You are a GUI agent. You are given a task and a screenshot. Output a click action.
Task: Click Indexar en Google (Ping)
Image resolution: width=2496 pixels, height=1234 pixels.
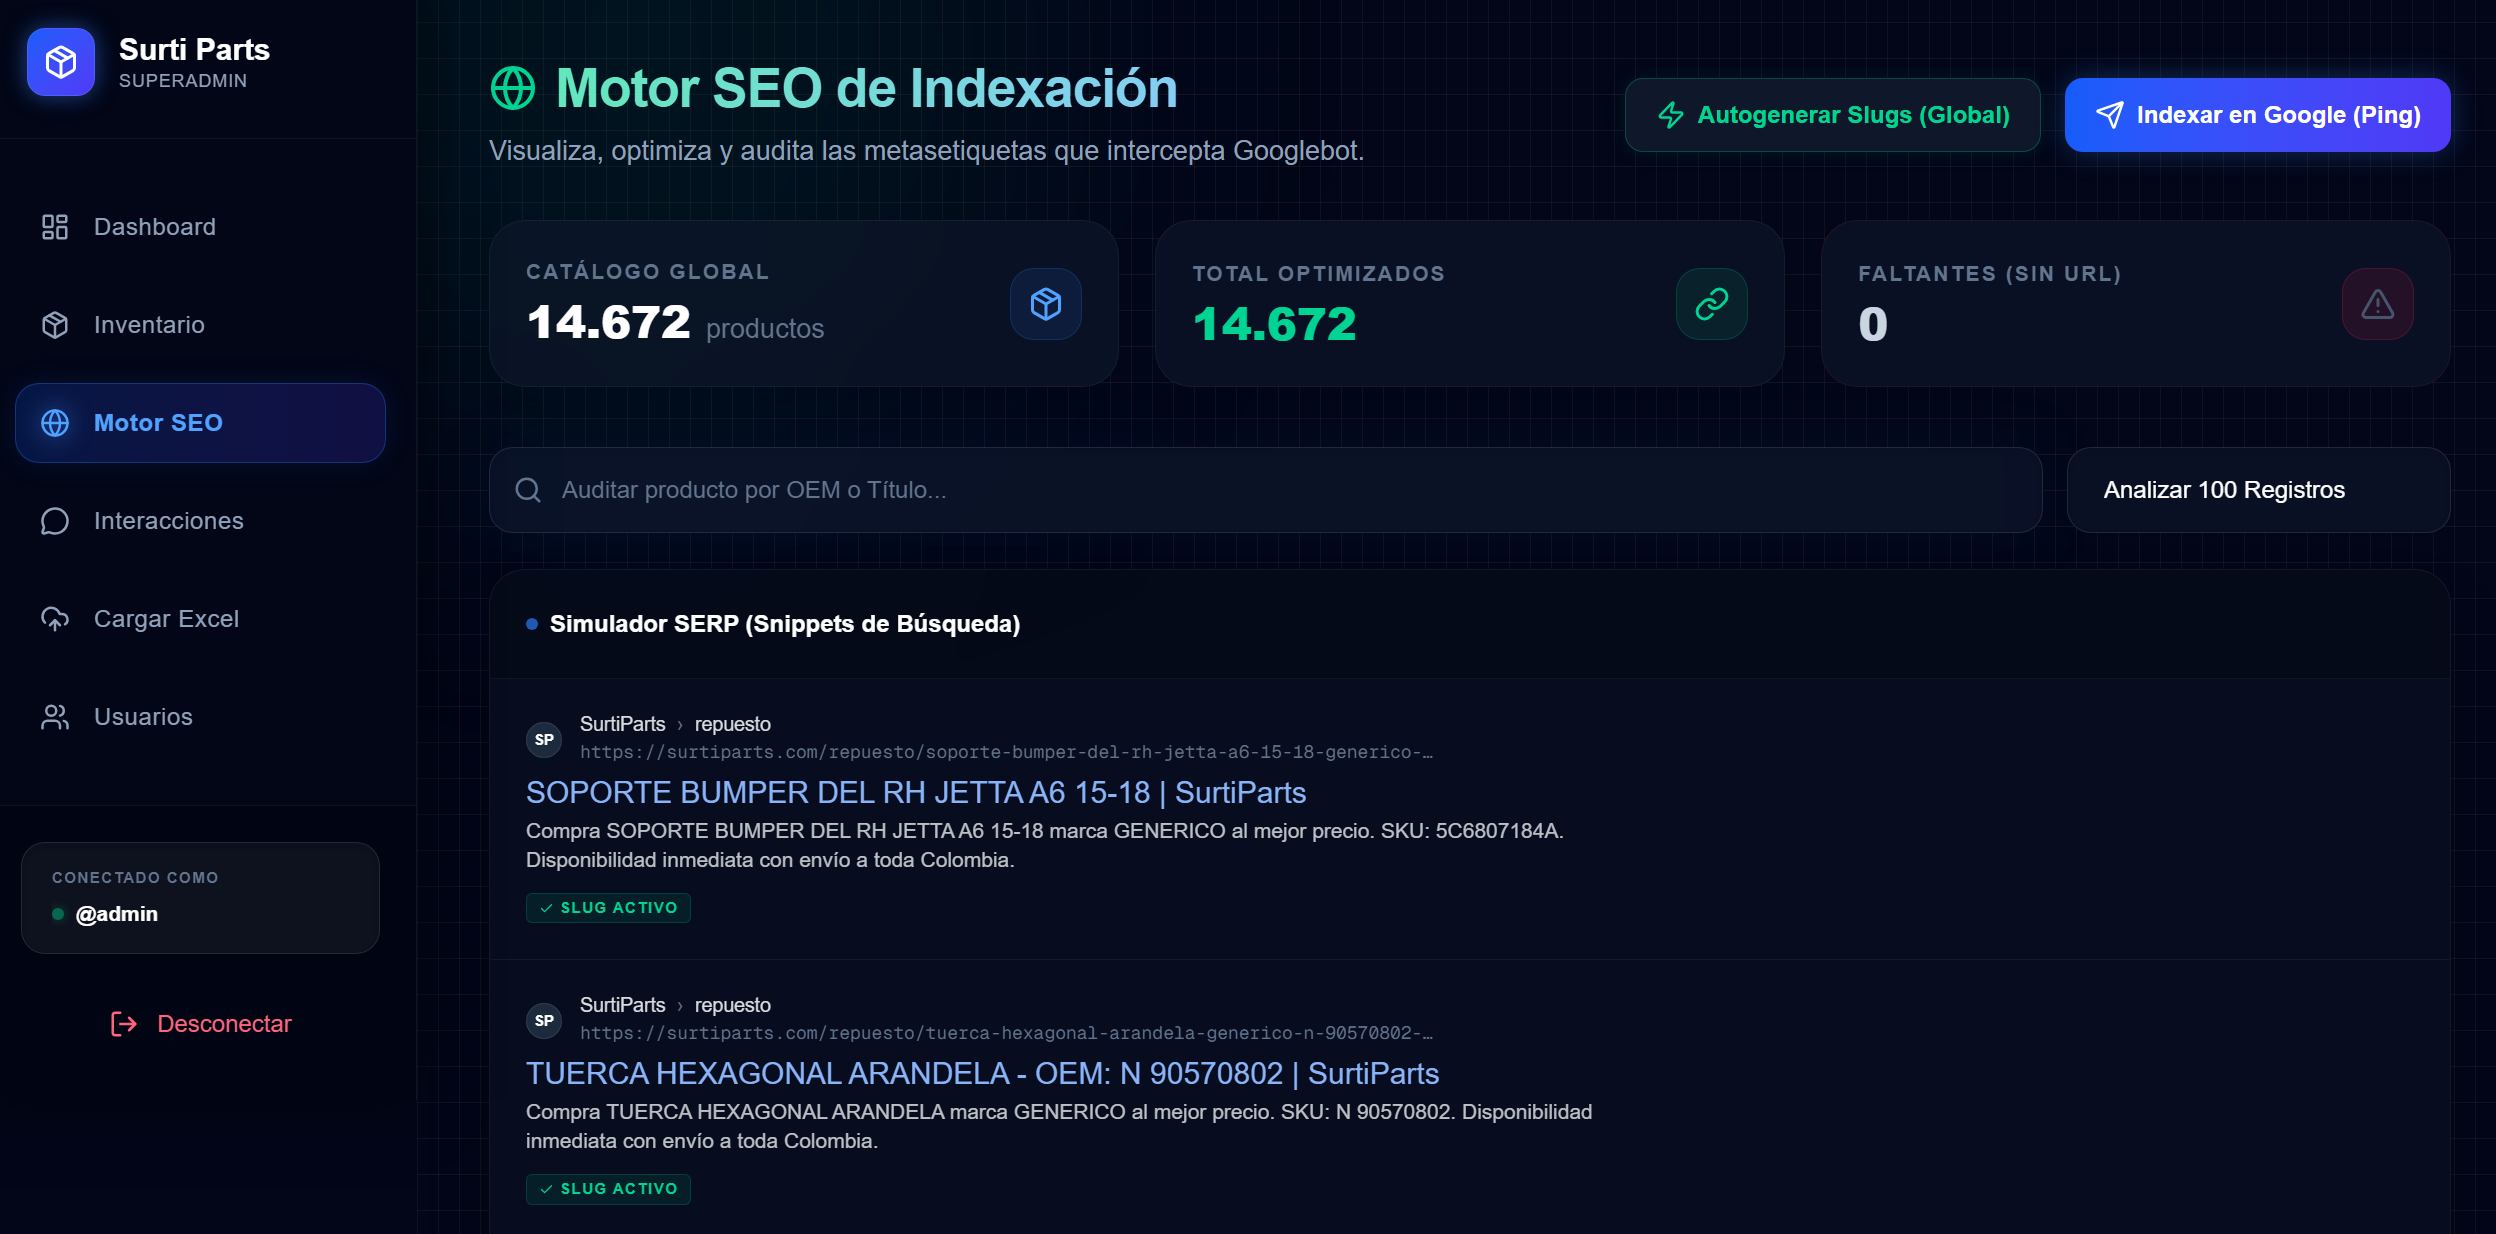click(x=2256, y=114)
